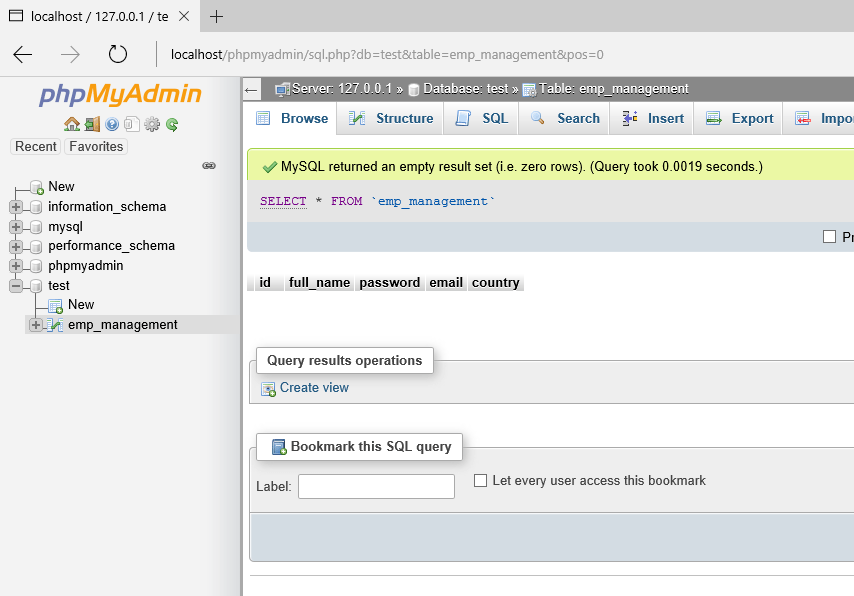Select the New table entry under test
Screen dimensions: 854x596
pyautogui.click(x=81, y=305)
